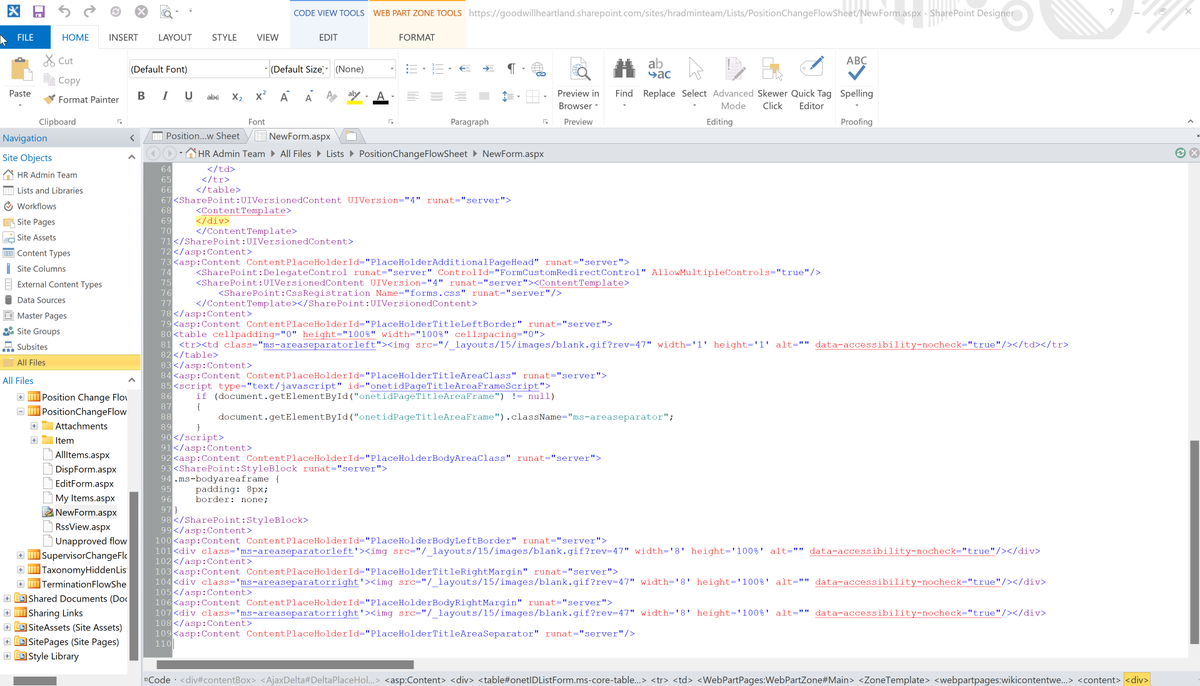Image resolution: width=1200 pixels, height=686 pixels.
Task: Open Lists and Libraries in Site Objects
Action: [50, 190]
